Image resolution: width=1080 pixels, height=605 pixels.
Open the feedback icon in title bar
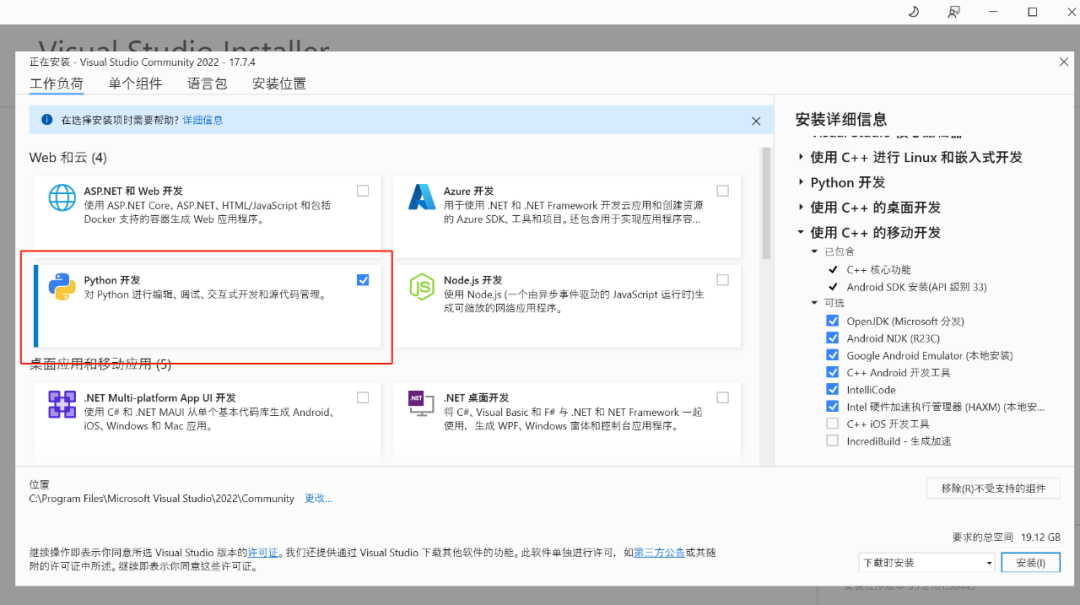pos(953,12)
